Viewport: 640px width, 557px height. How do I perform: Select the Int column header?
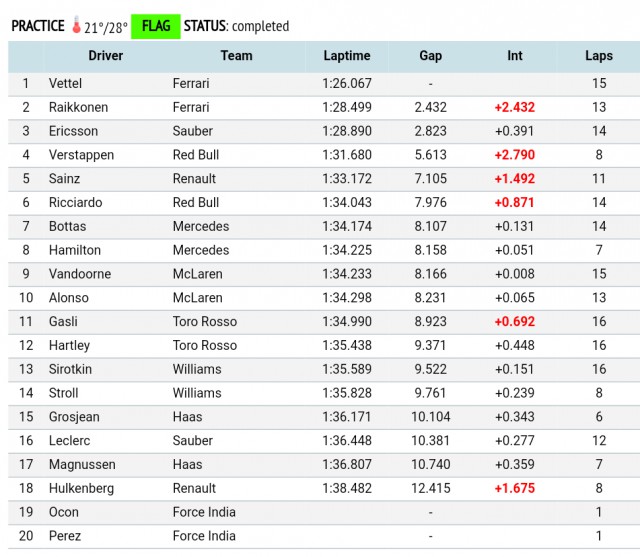[515, 56]
